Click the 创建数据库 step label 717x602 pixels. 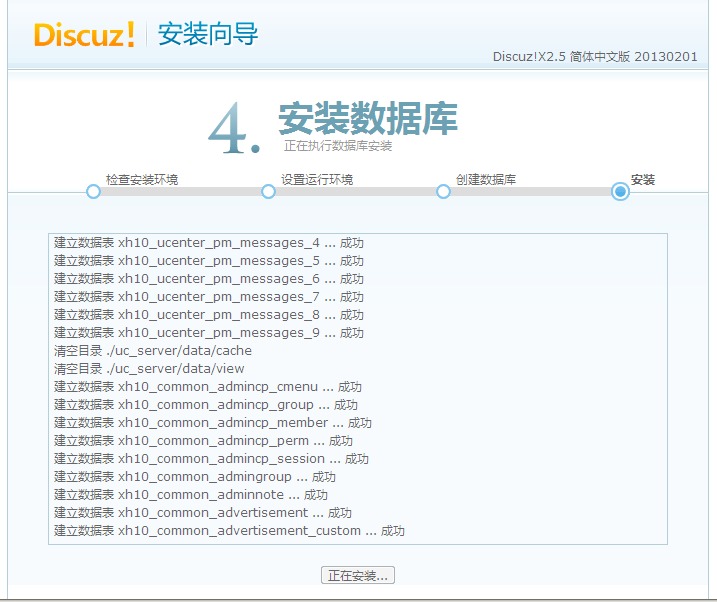(486, 180)
